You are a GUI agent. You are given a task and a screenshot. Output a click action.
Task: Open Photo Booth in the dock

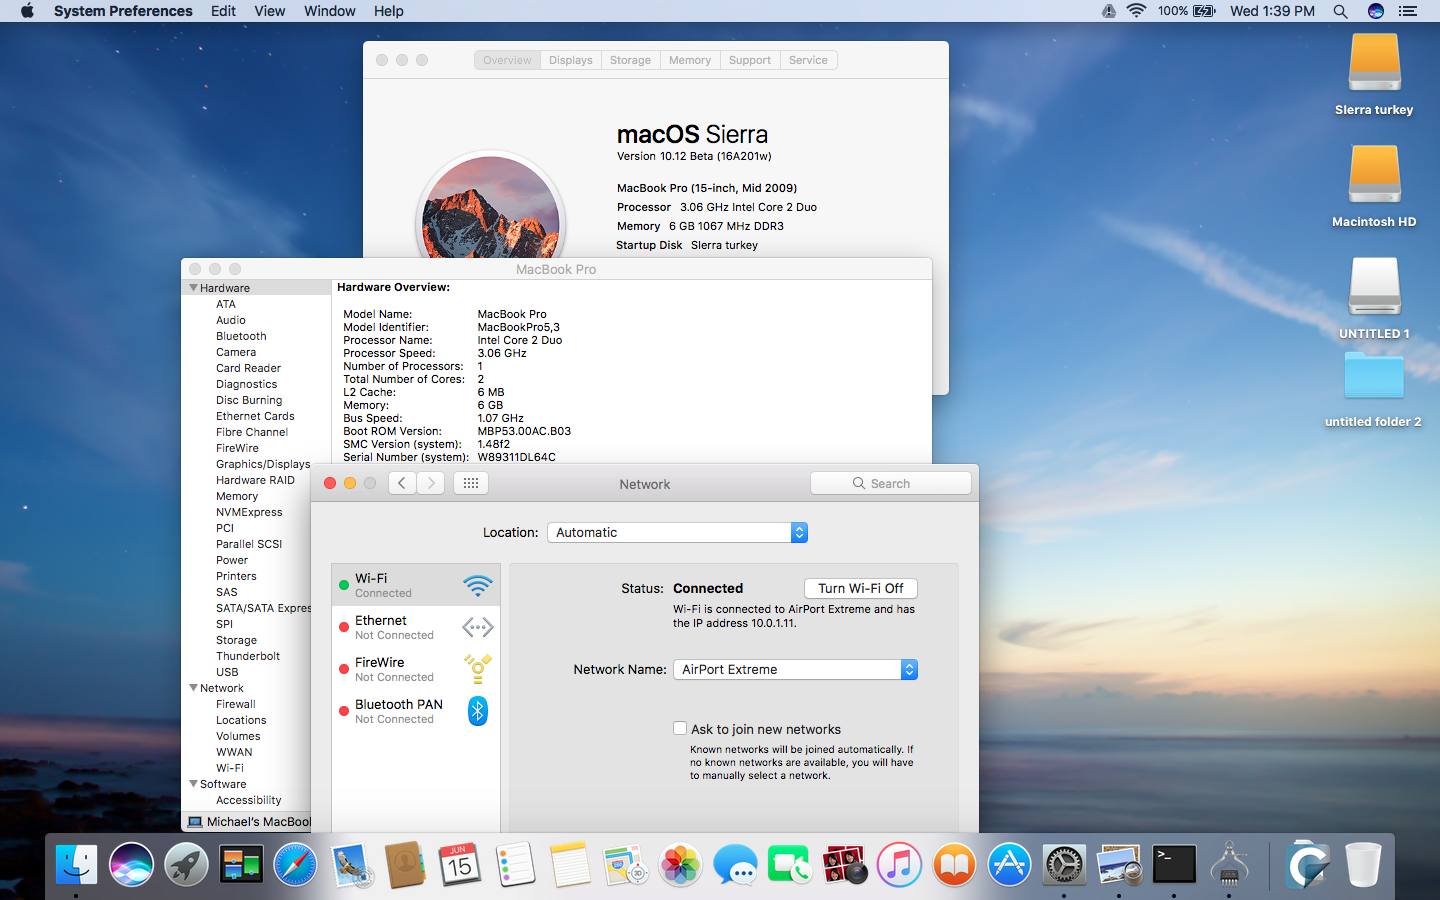click(845, 865)
